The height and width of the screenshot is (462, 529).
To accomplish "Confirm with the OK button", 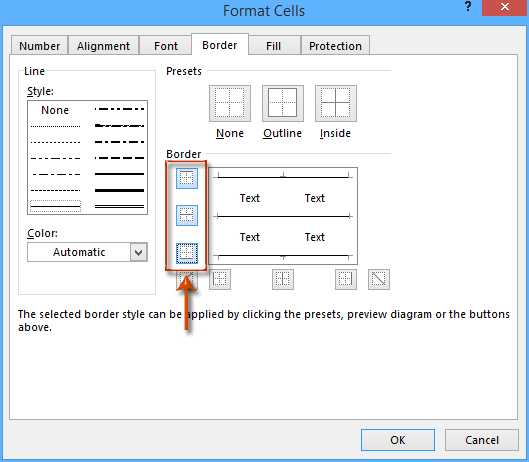I will coord(398,440).
